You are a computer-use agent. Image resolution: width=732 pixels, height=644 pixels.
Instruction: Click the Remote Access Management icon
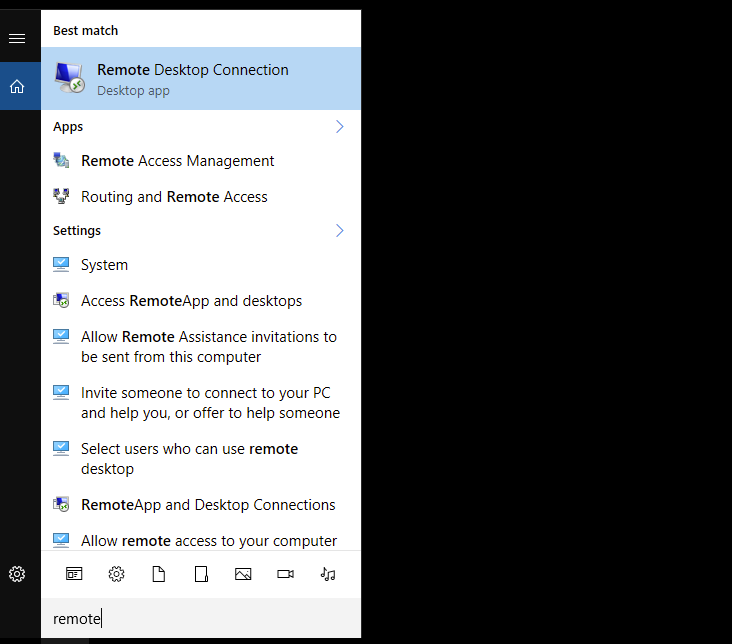[x=61, y=160]
